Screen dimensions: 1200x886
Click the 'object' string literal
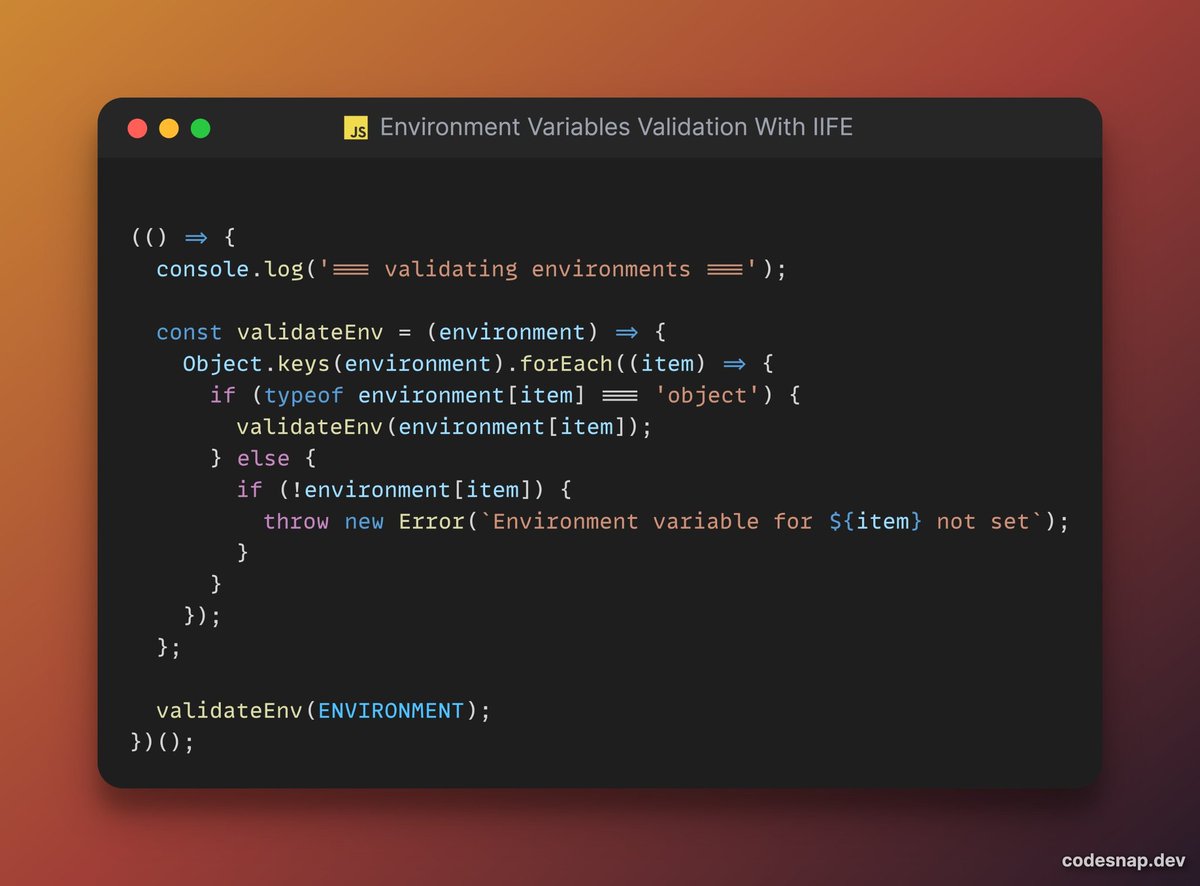(707, 395)
